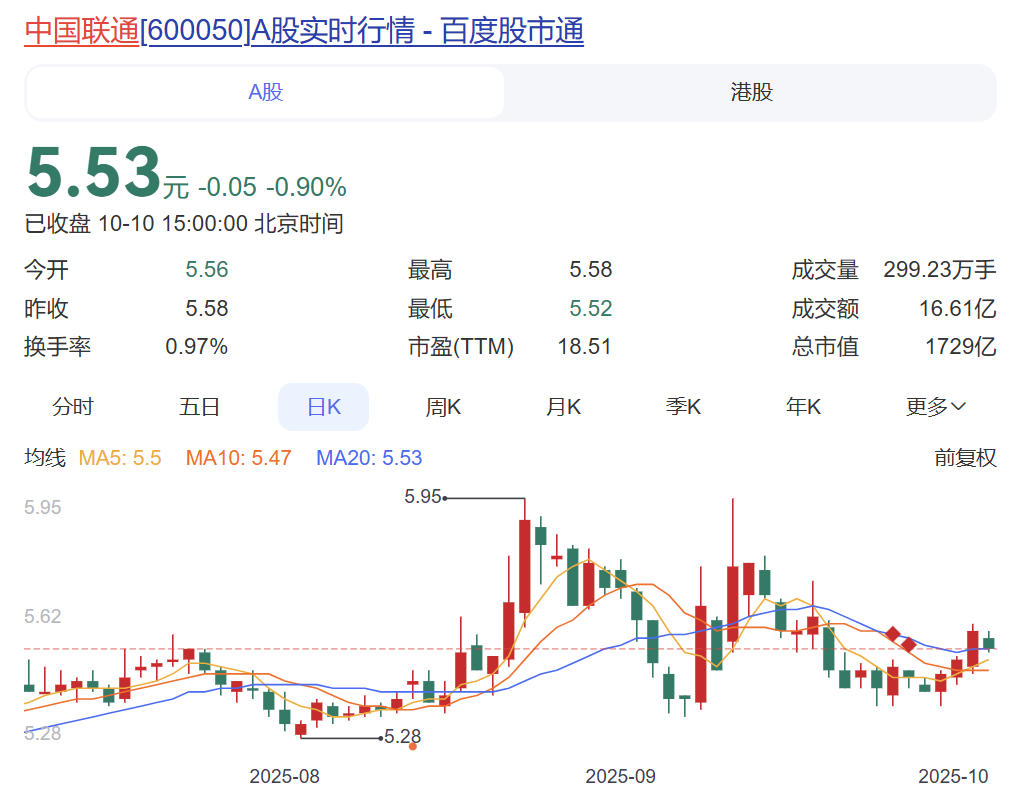Click the large 5.53 current price

(x=93, y=172)
